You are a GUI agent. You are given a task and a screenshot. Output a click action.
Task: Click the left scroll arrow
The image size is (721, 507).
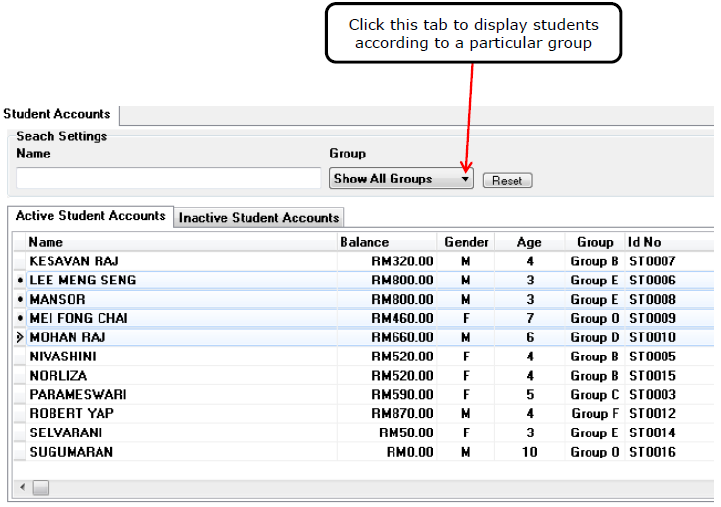(x=23, y=488)
